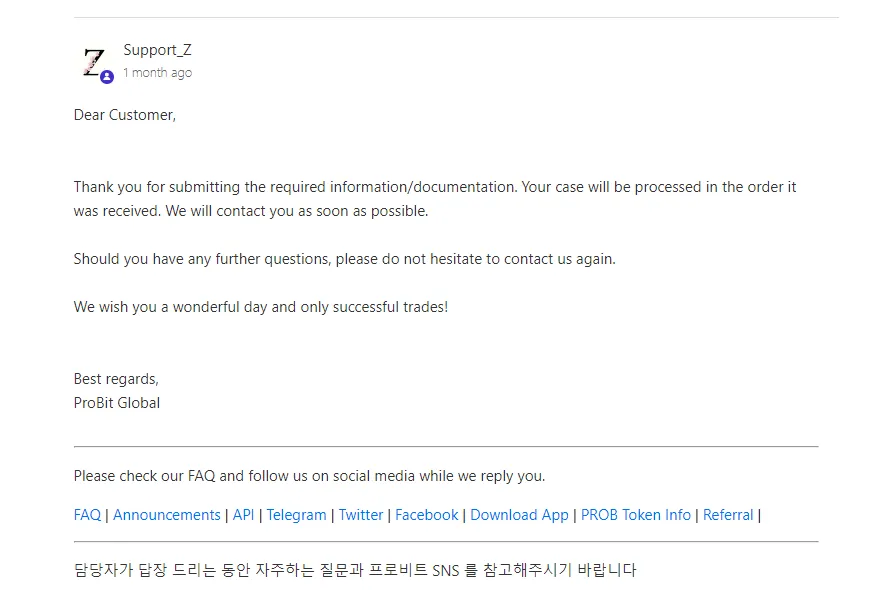This screenshot has height=590, width=878.
Task: Open the Support_Z author name
Action: (x=157, y=50)
